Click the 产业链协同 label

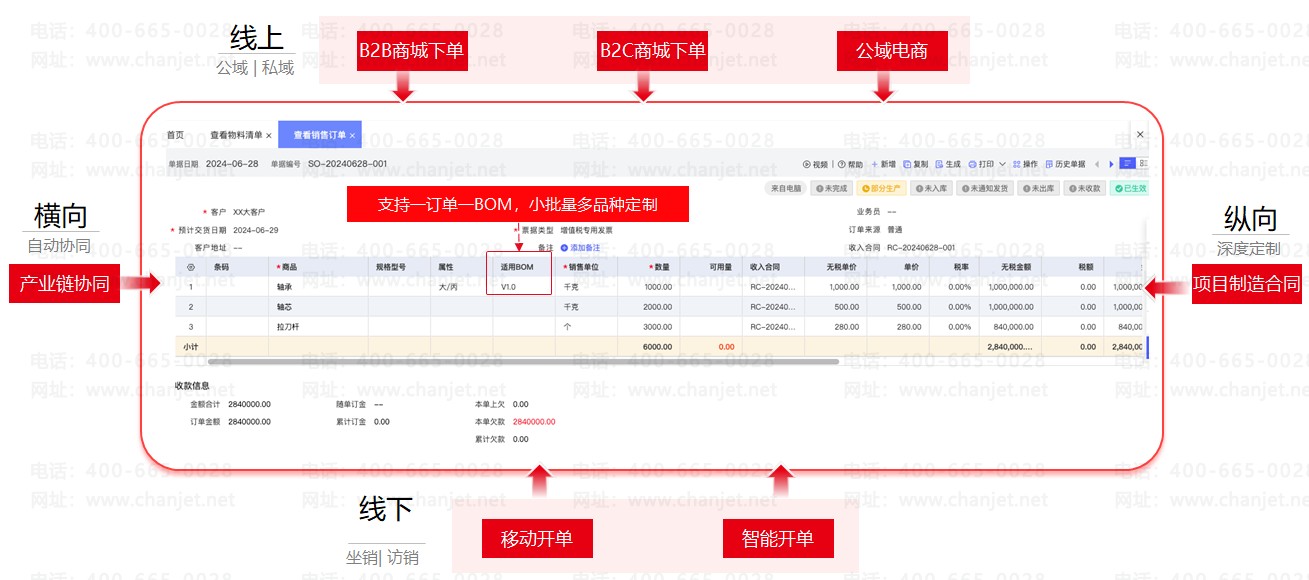point(64,284)
